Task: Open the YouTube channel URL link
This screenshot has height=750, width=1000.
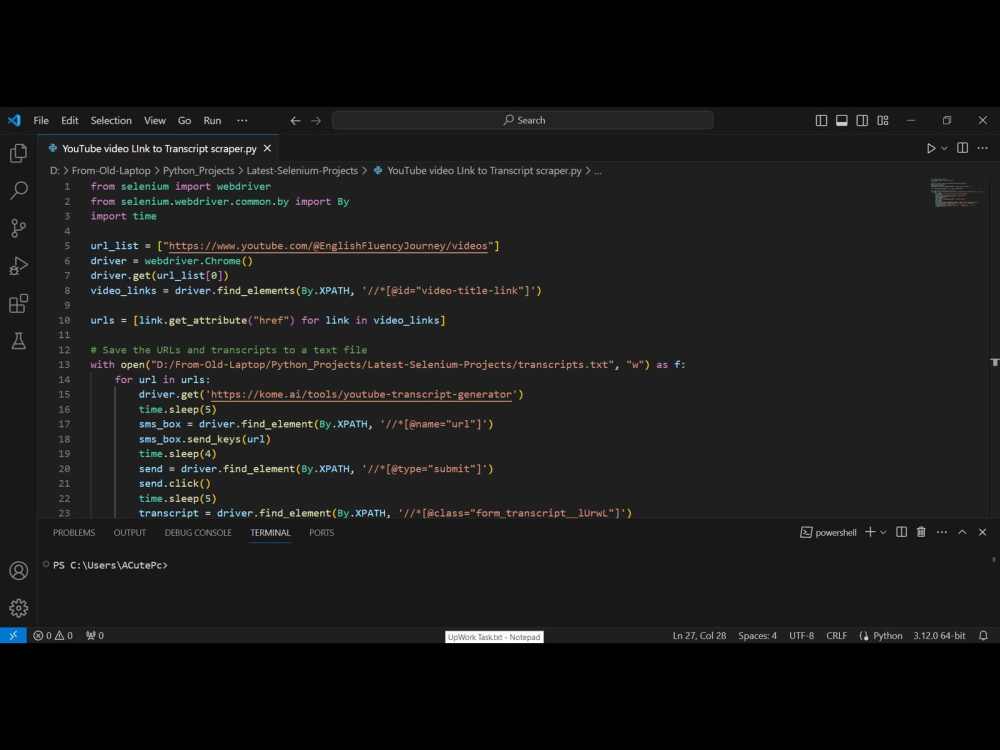Action: point(328,246)
